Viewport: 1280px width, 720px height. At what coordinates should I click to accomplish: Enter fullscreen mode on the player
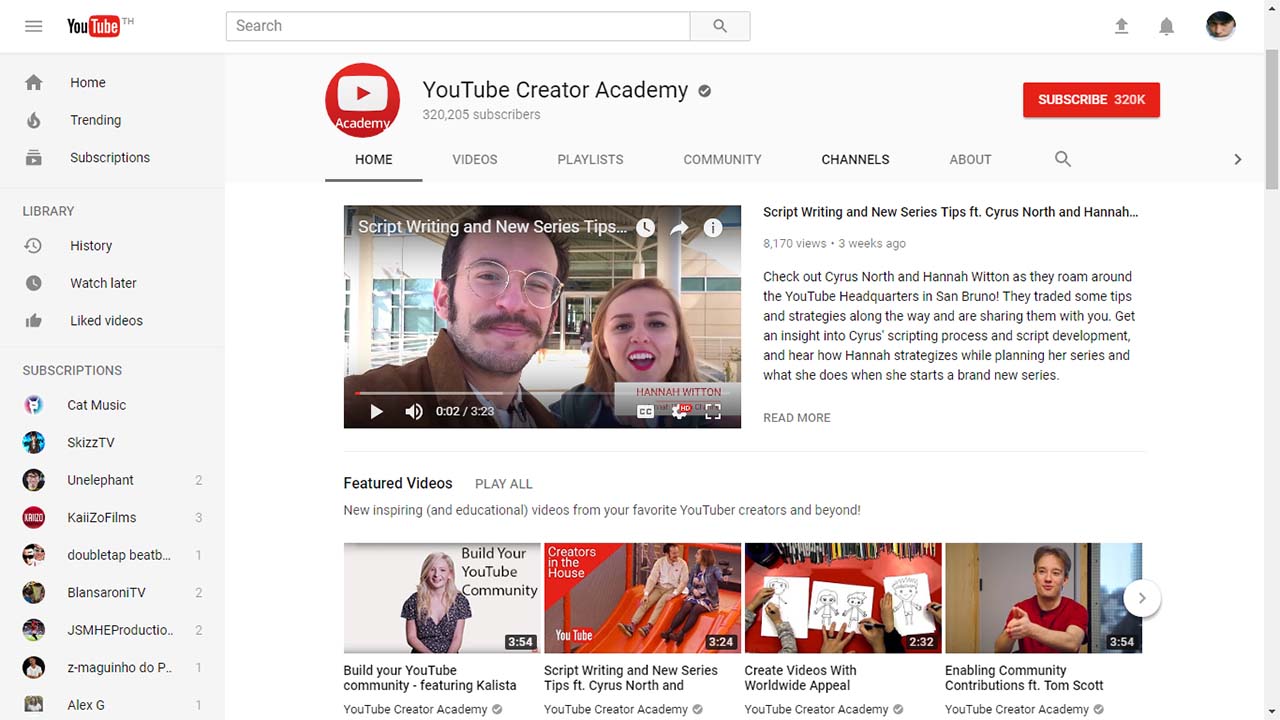713,411
